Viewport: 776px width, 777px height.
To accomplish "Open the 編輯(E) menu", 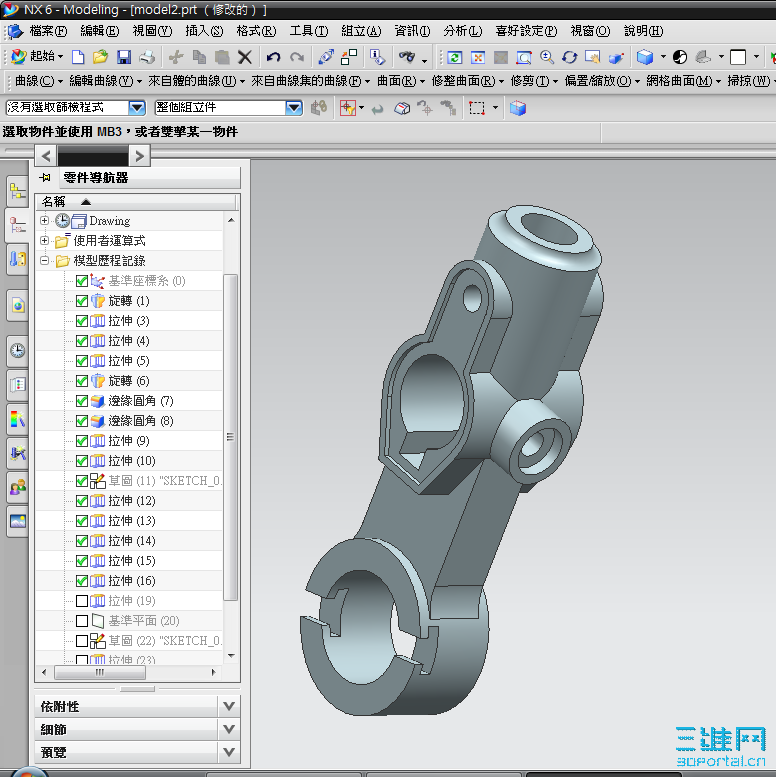I will click(x=100, y=31).
